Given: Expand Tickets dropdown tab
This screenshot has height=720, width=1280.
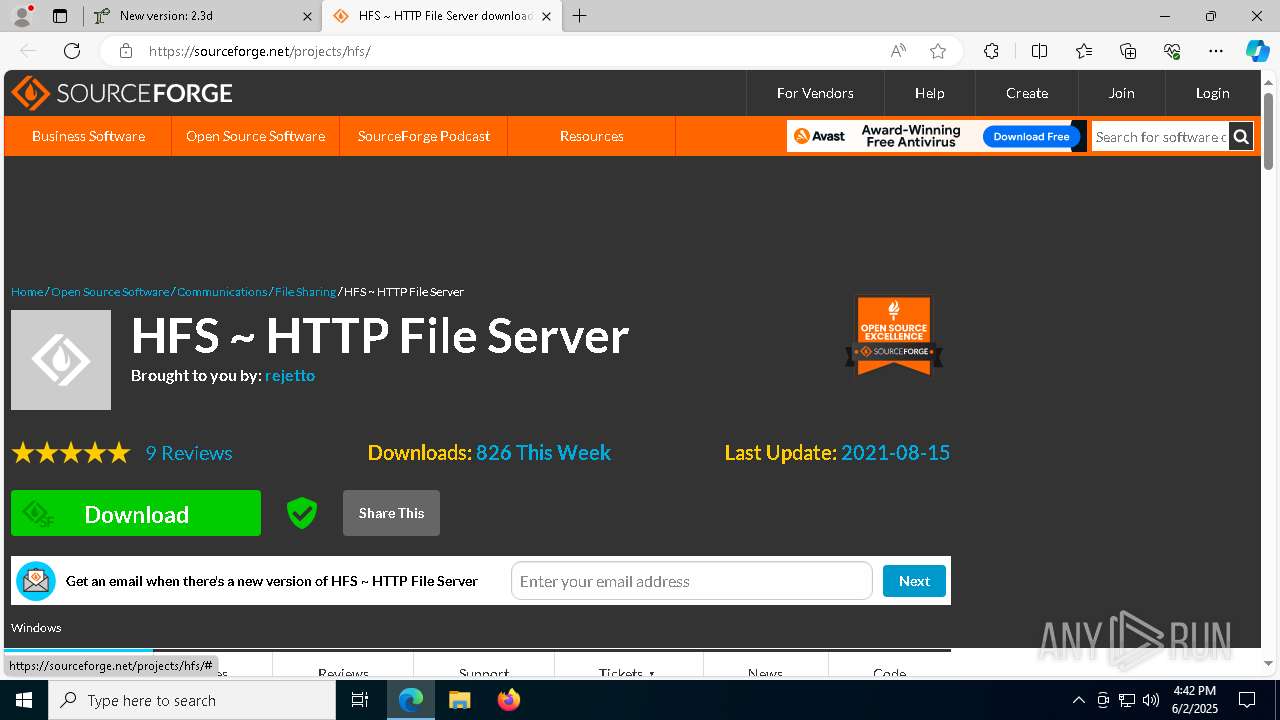Looking at the screenshot, I should coord(627,672).
